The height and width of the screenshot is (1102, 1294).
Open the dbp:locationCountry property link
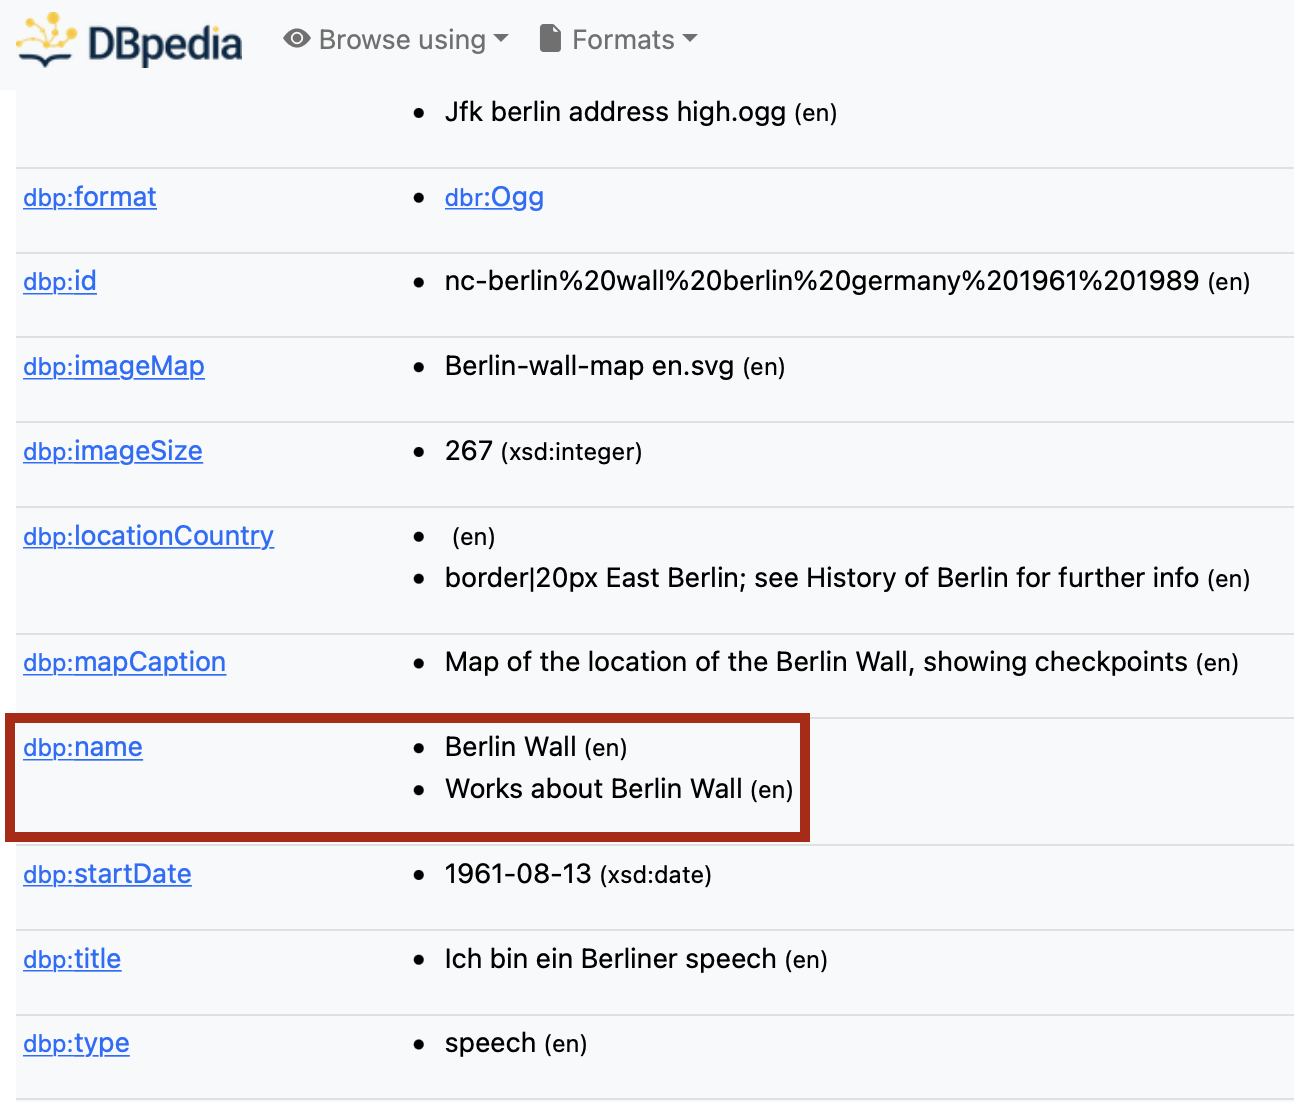pyautogui.click(x=148, y=536)
